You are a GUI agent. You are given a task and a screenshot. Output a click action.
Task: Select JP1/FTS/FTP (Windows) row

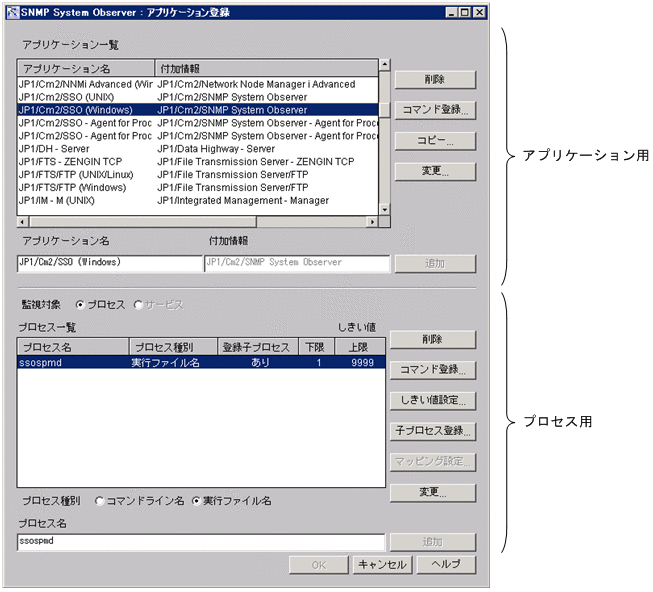[x=198, y=188]
